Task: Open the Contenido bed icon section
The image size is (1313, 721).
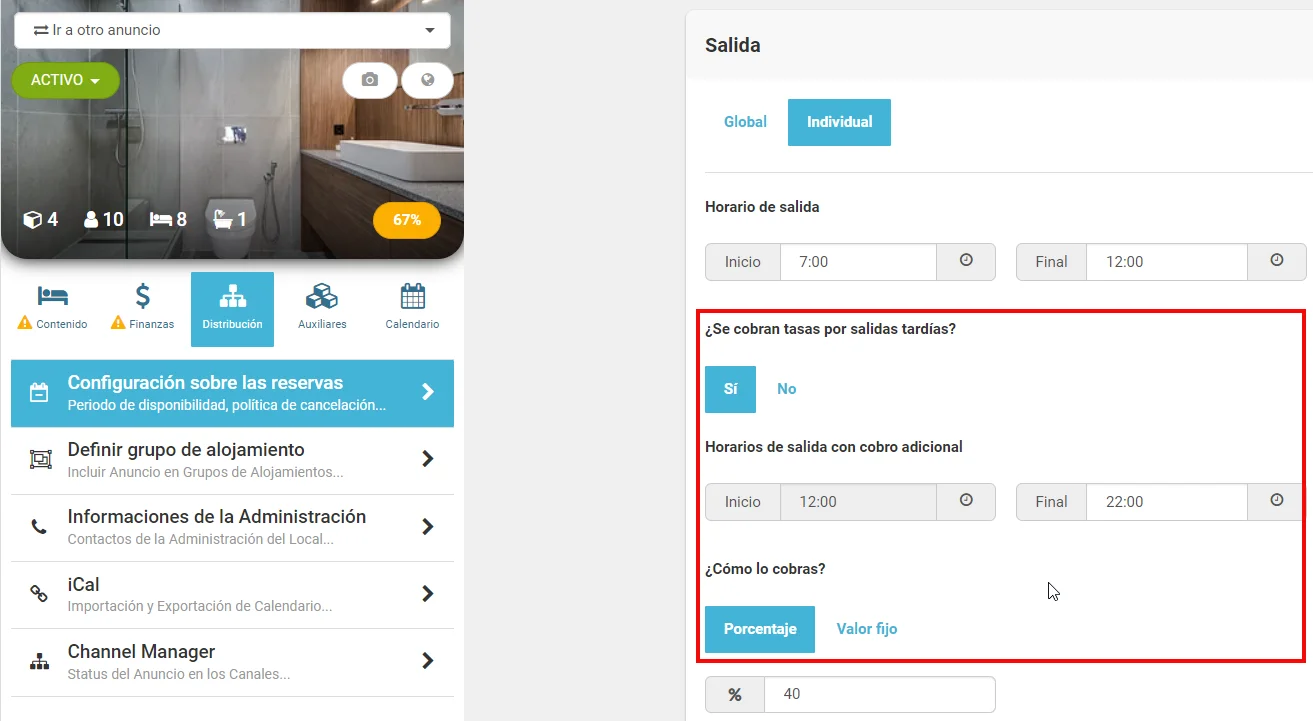Action: pos(53,307)
